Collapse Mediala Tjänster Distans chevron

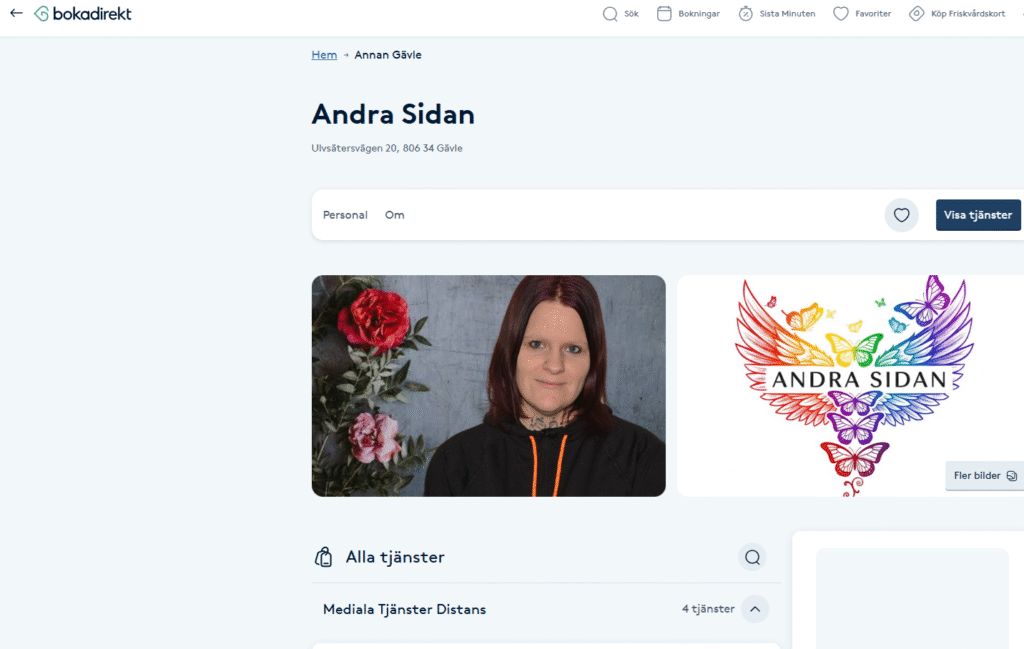755,609
